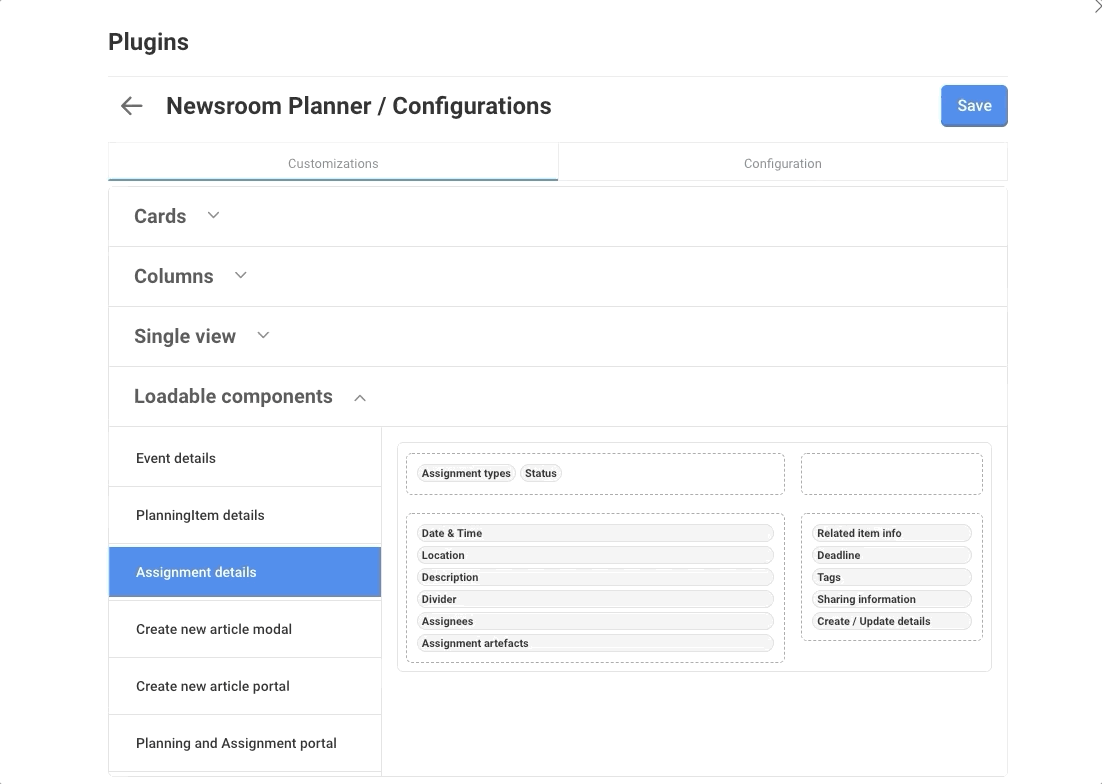Select the Assignment artefacts row
This screenshot has height=784, width=1102.
(595, 643)
